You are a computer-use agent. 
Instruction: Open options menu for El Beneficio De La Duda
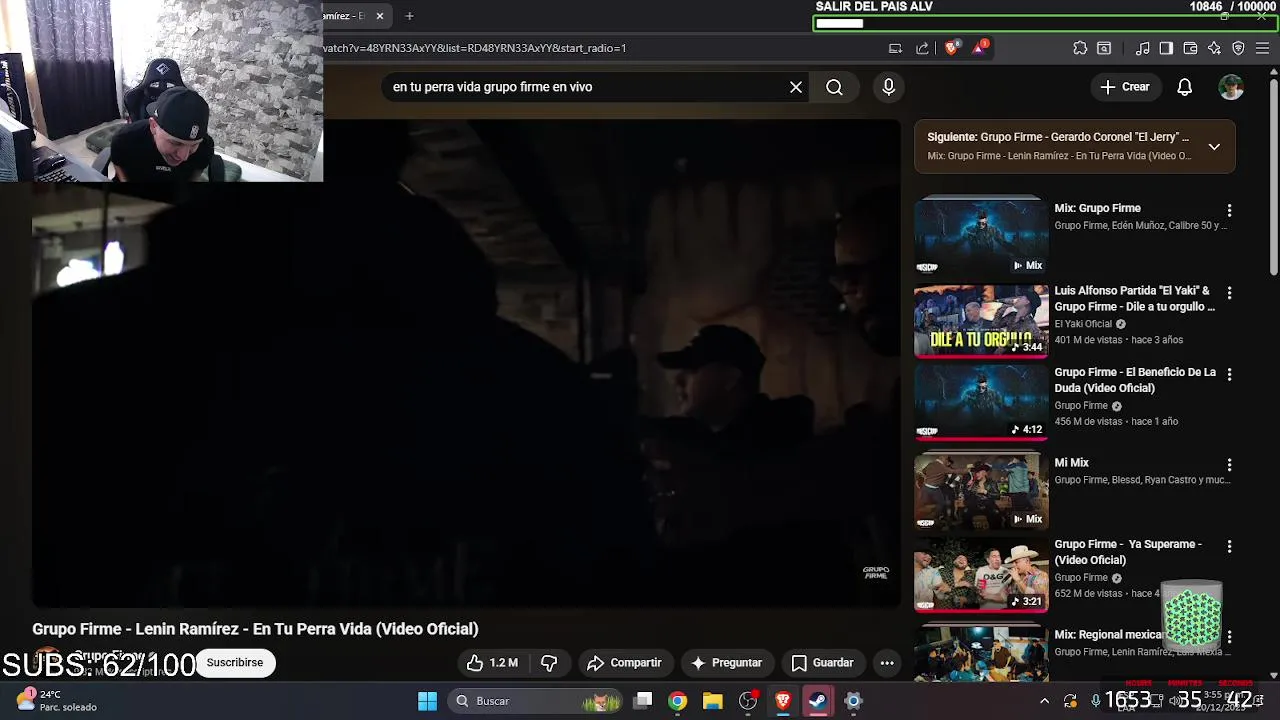[1229, 374]
